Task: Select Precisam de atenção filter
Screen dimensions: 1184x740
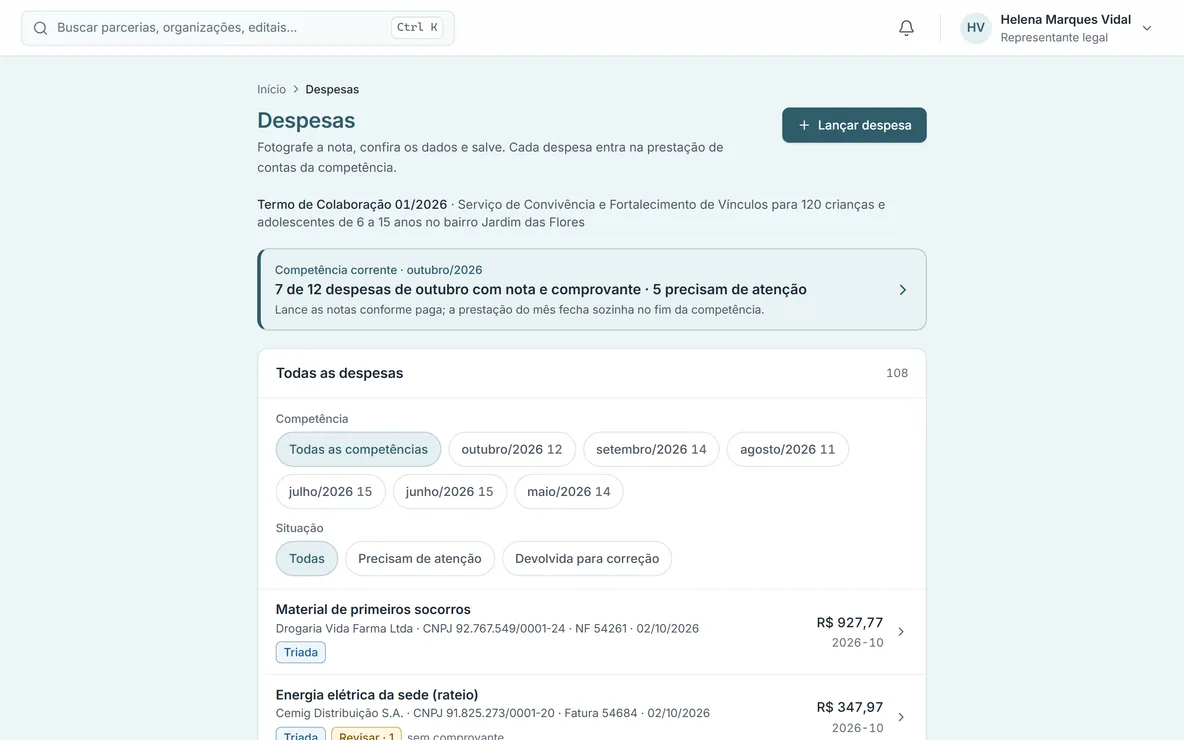Action: coord(420,559)
